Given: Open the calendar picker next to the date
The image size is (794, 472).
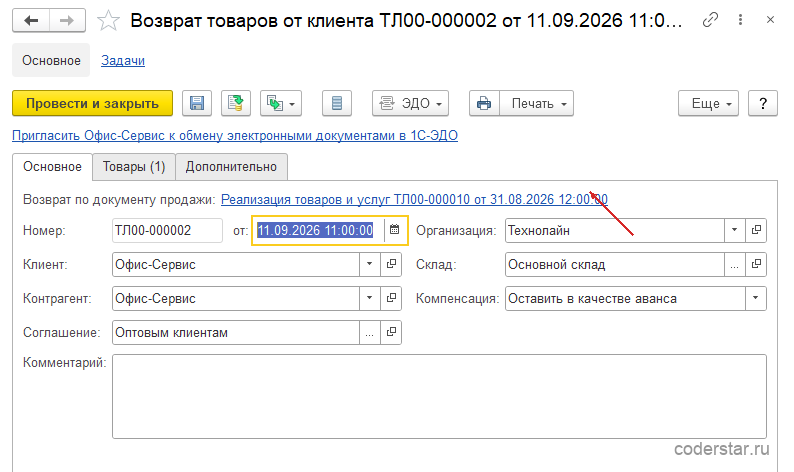Looking at the screenshot, I should 394,230.
